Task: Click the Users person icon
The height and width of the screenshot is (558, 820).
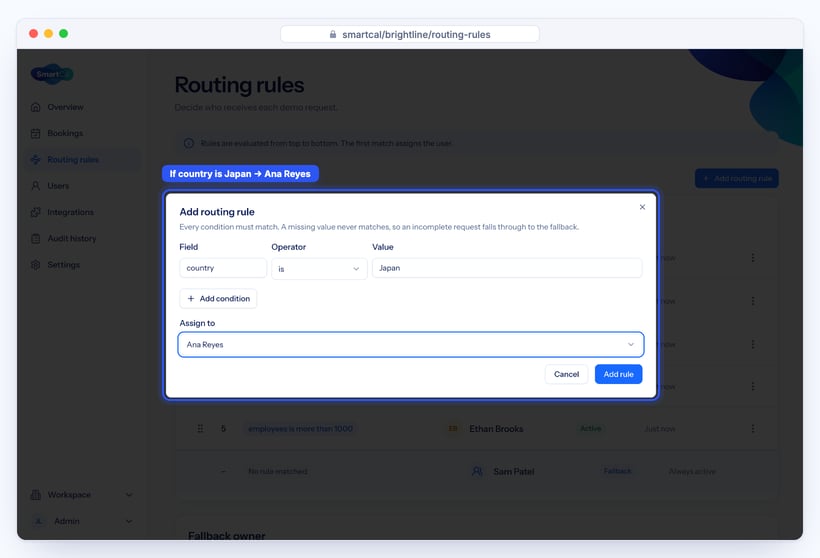Action: [x=36, y=186]
